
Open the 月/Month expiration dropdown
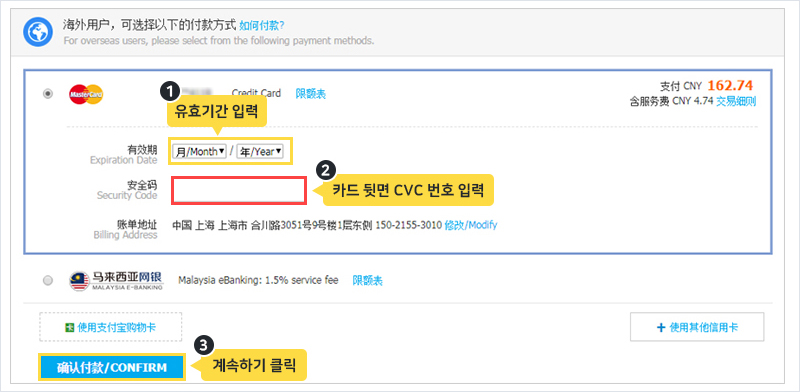(x=199, y=151)
